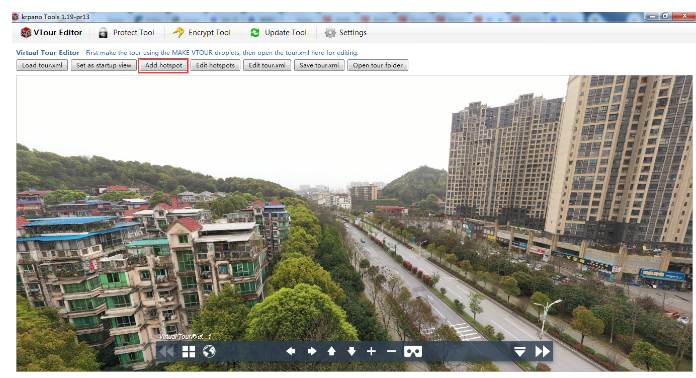Switch to the Update Tool tab
The image size is (696, 378).
(278, 32)
